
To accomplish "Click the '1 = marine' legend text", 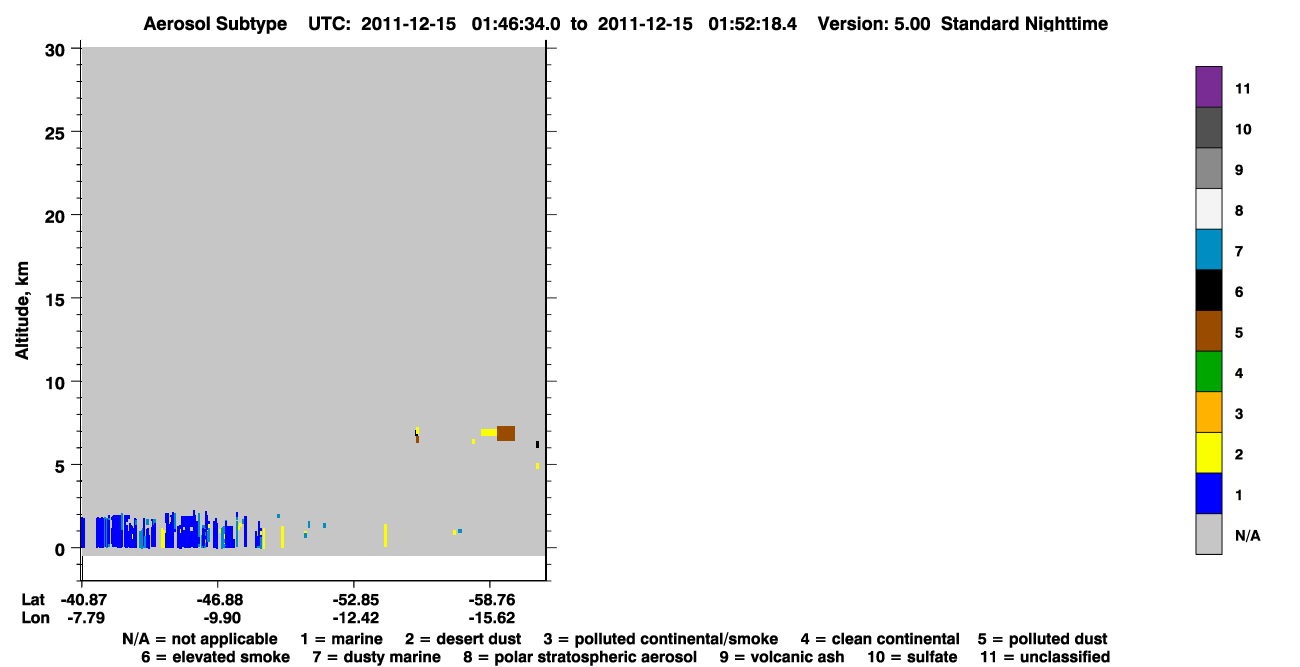I will pos(342,639).
